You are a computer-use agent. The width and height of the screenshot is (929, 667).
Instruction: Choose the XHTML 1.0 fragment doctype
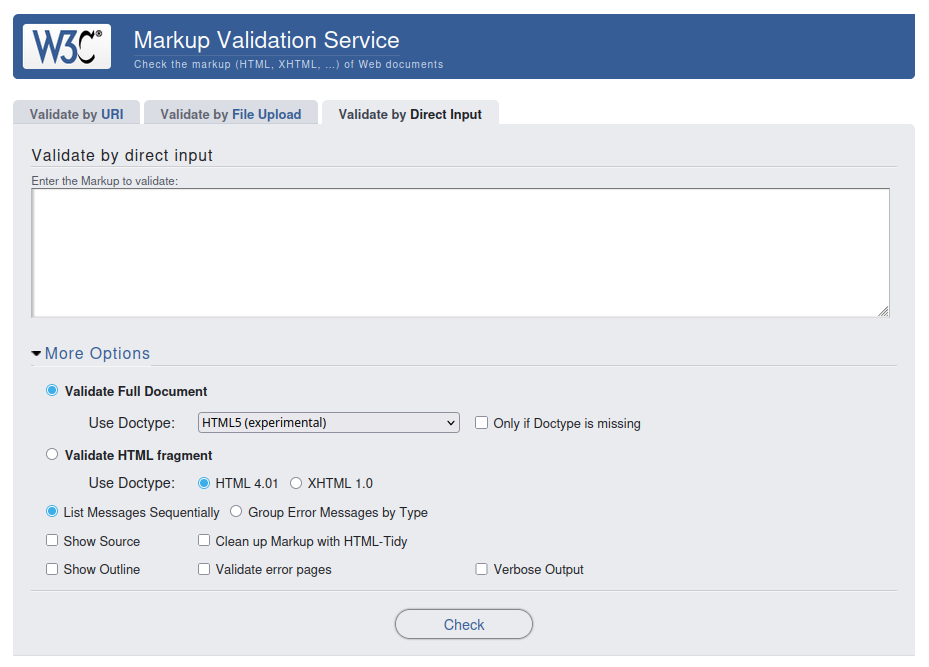(x=296, y=483)
